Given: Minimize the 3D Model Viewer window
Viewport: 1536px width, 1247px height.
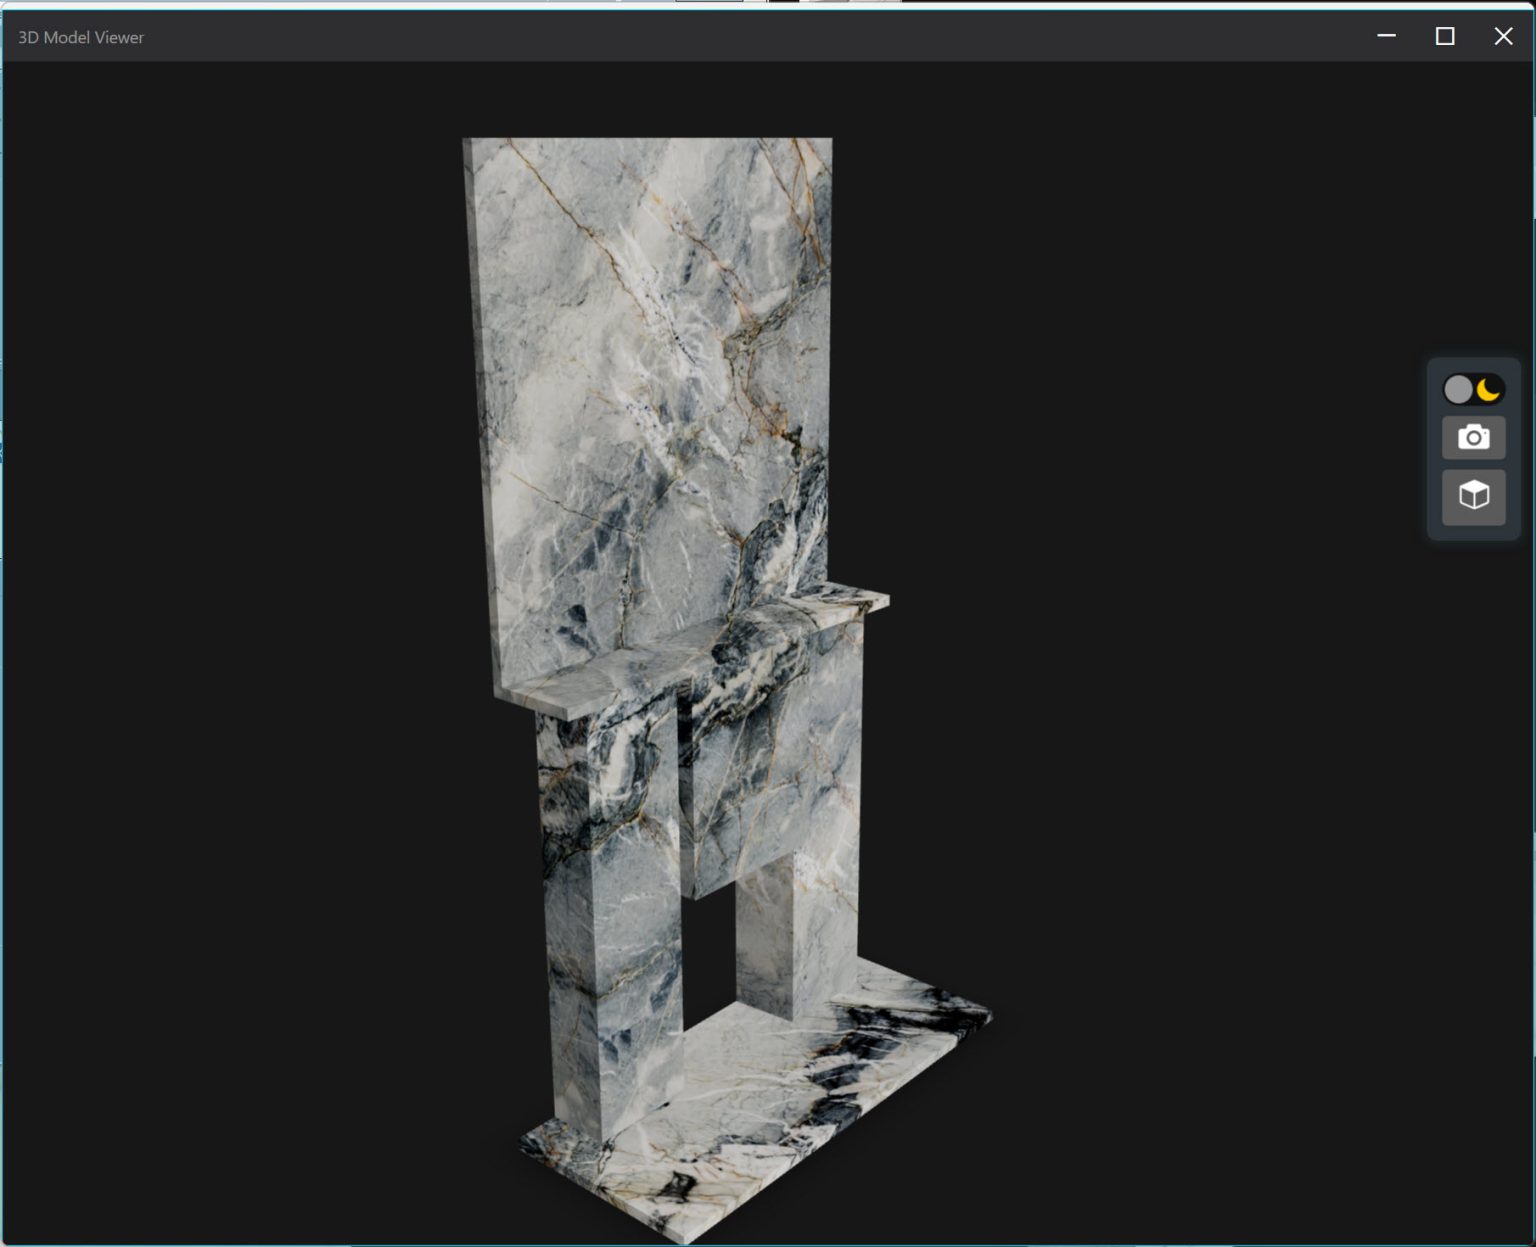Looking at the screenshot, I should (x=1386, y=36).
